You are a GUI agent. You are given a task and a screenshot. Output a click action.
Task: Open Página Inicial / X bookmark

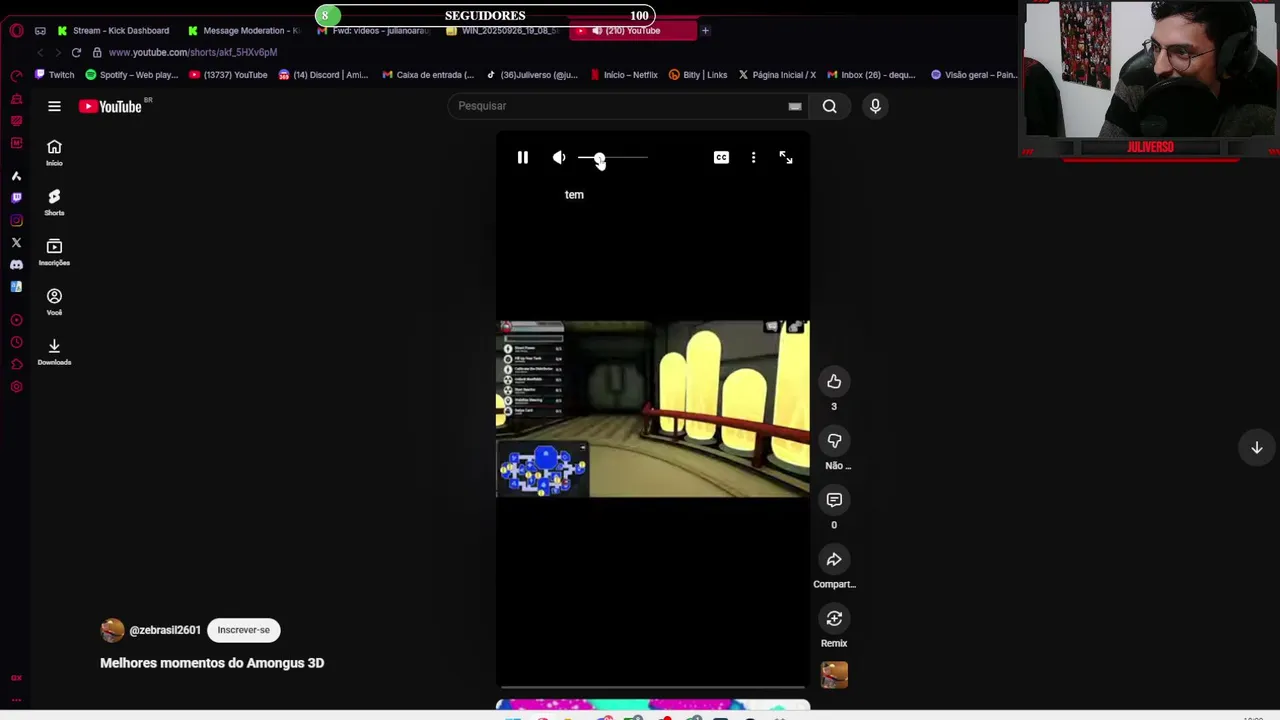click(x=777, y=74)
